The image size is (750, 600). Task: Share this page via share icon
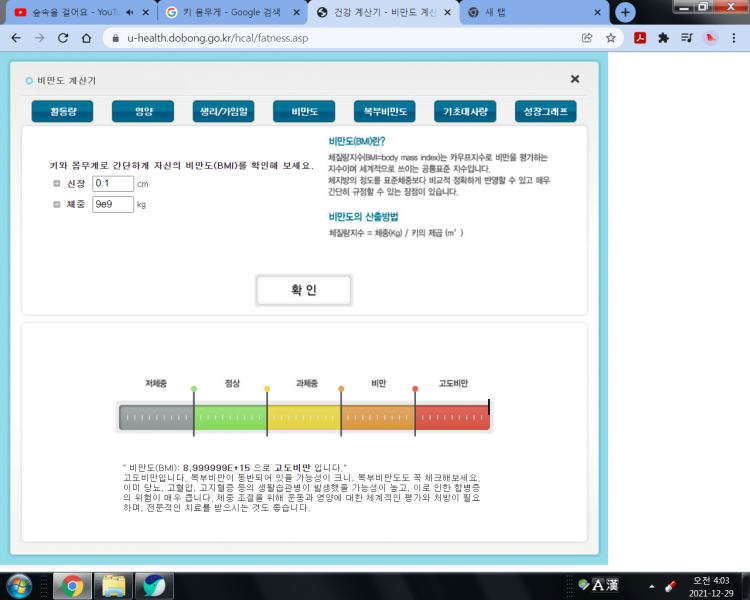tap(587, 38)
